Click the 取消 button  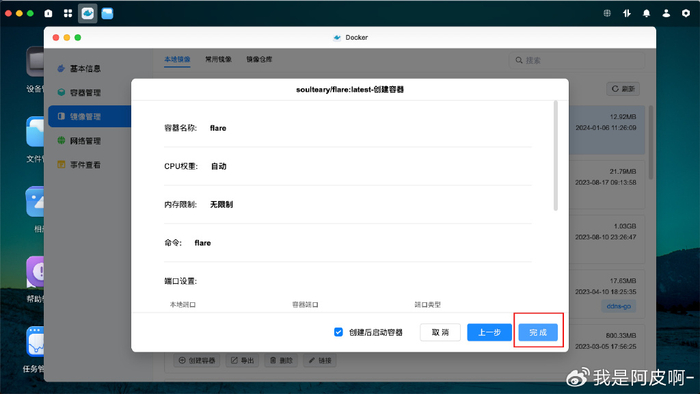point(440,332)
